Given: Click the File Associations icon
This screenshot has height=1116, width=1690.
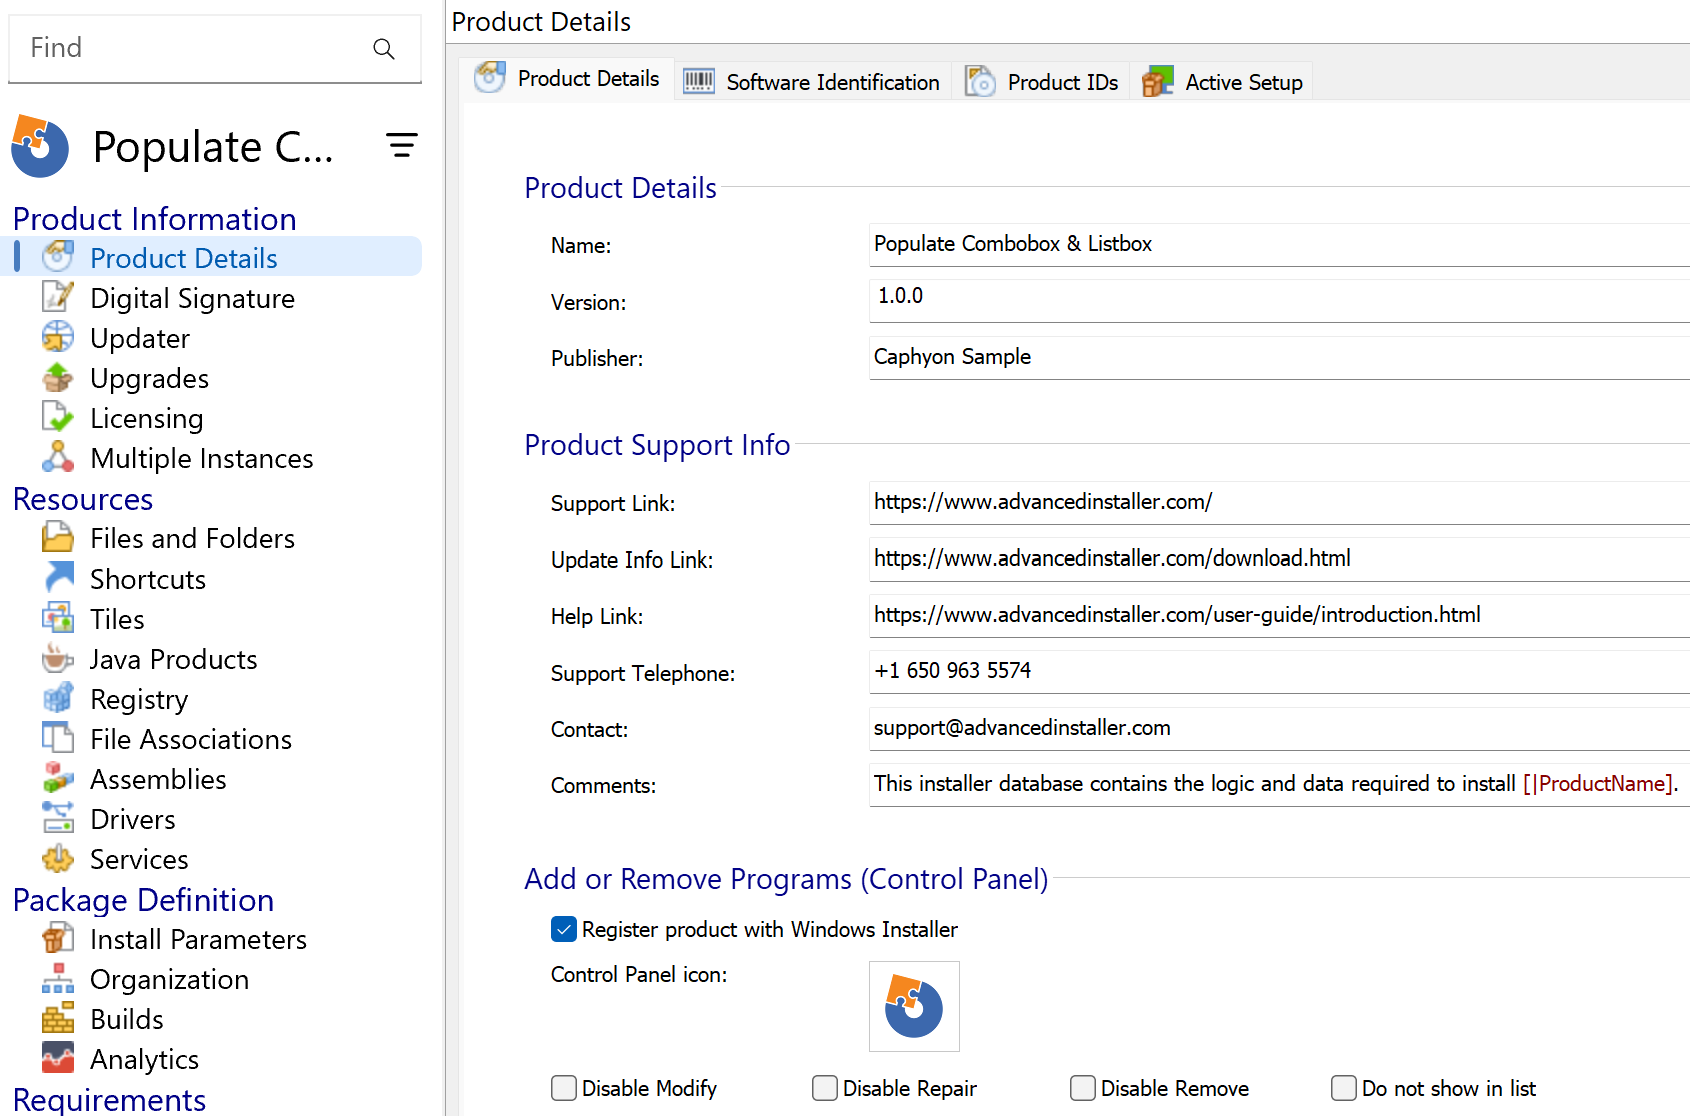Looking at the screenshot, I should (58, 738).
